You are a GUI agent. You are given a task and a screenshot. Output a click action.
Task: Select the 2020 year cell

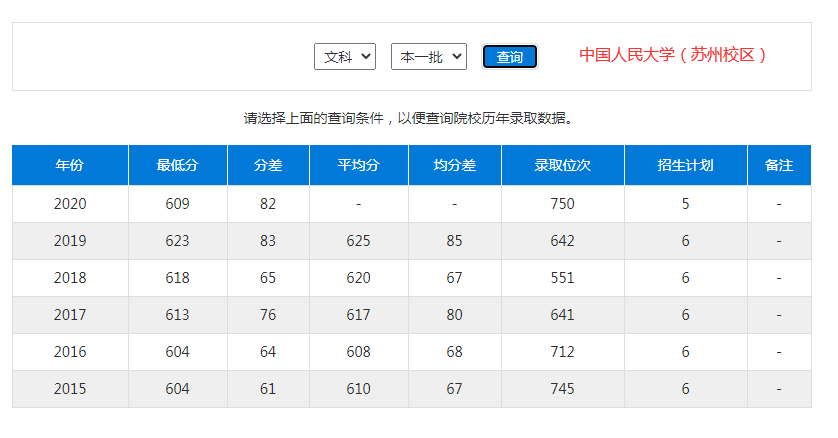pyautogui.click(x=70, y=204)
